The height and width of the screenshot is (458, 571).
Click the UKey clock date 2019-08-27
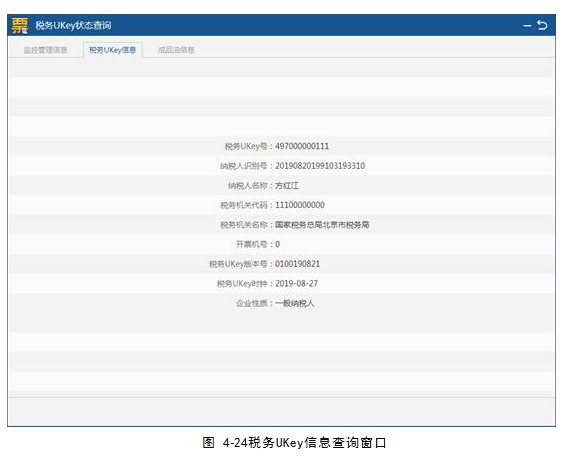(296, 284)
